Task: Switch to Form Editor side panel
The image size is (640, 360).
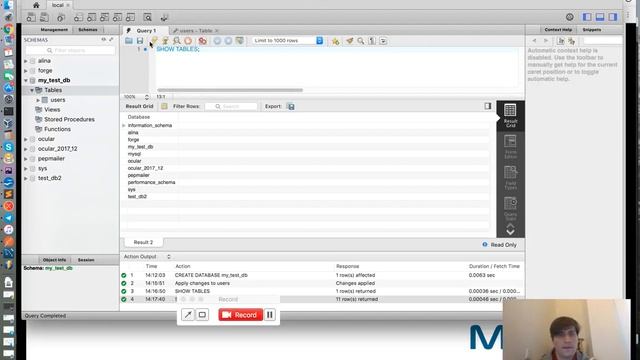Action: pyautogui.click(x=510, y=147)
